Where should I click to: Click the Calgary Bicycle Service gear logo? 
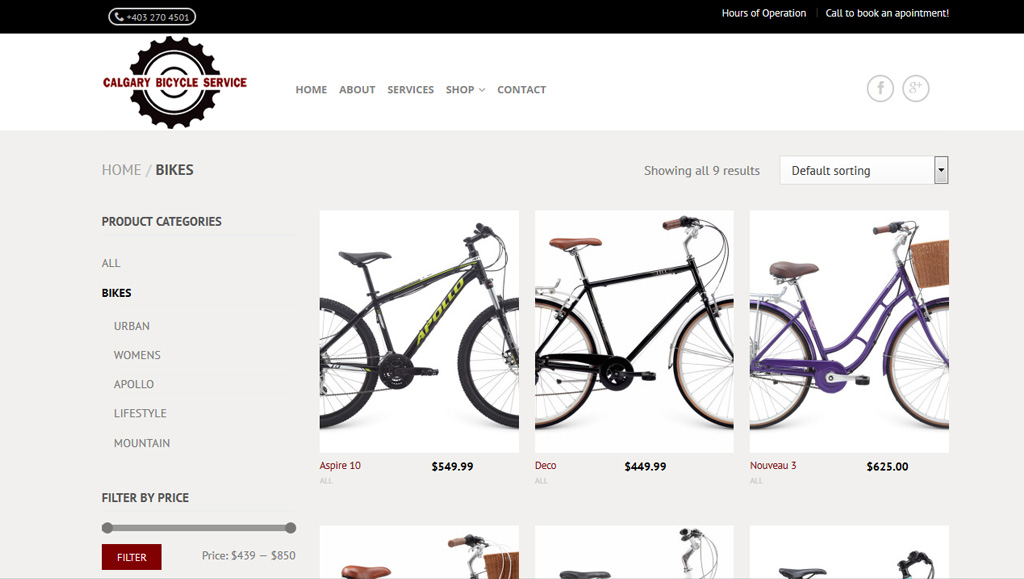(174, 82)
